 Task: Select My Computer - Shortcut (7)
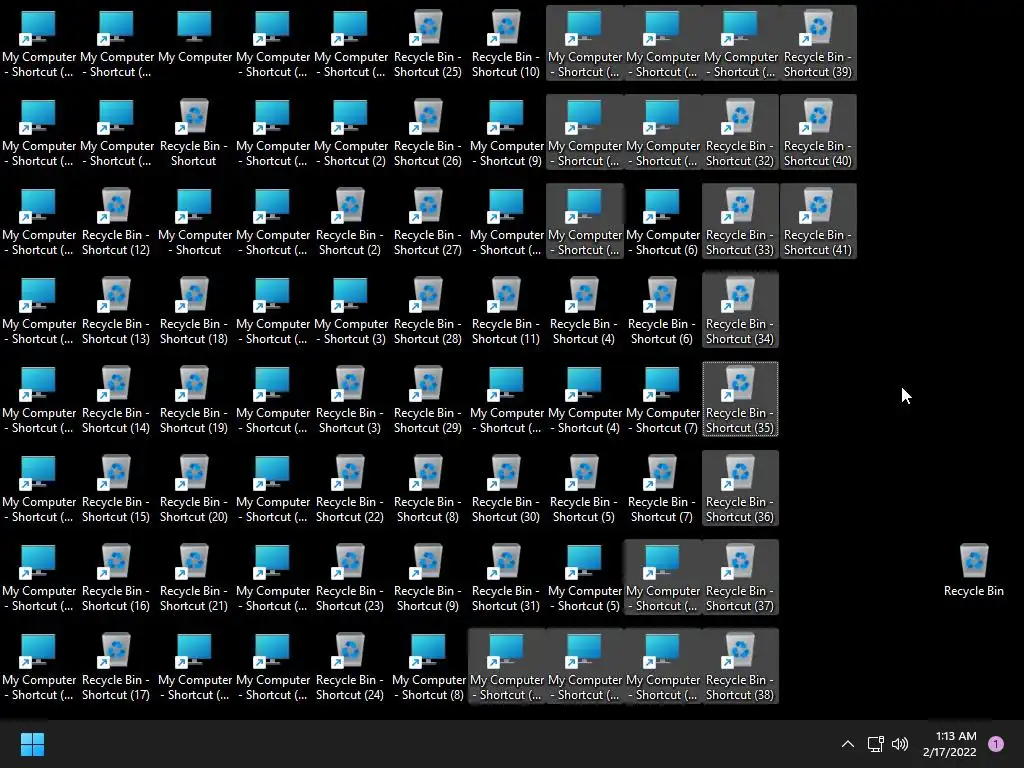(662, 400)
